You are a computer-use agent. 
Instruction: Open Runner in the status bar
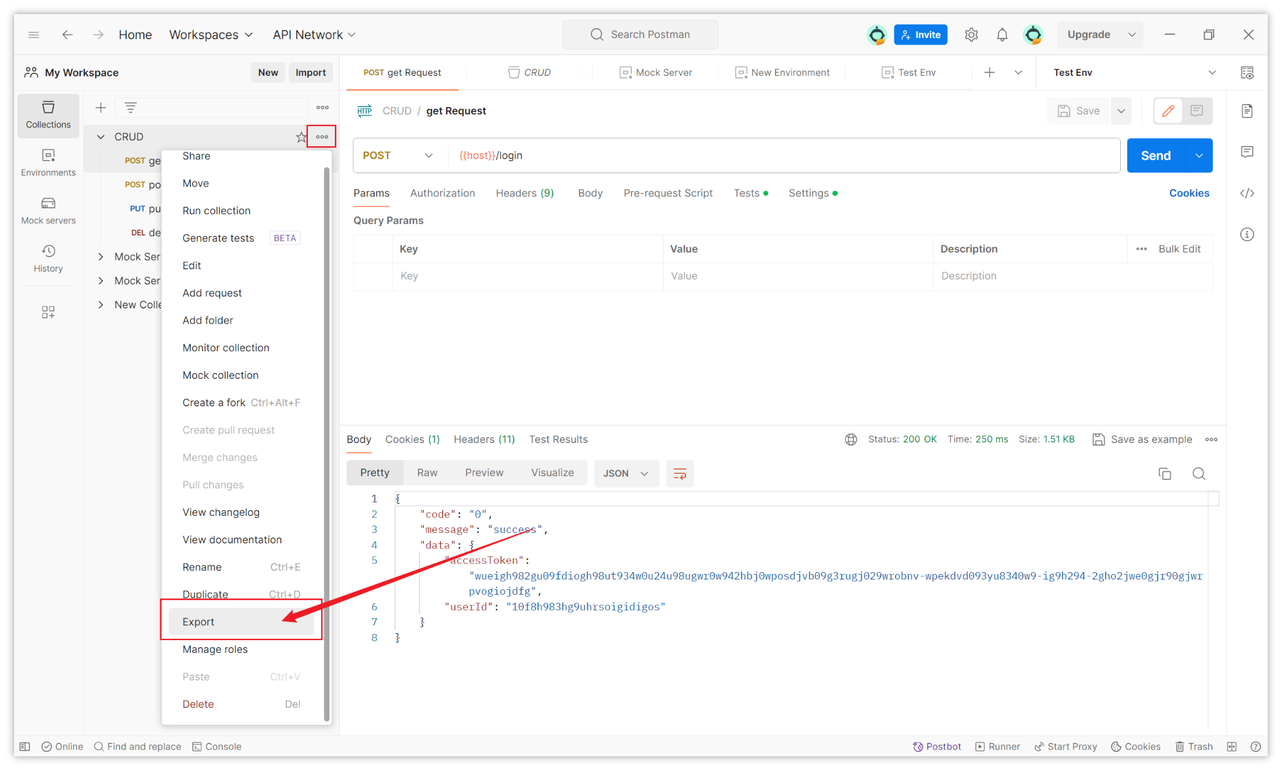click(x=998, y=746)
